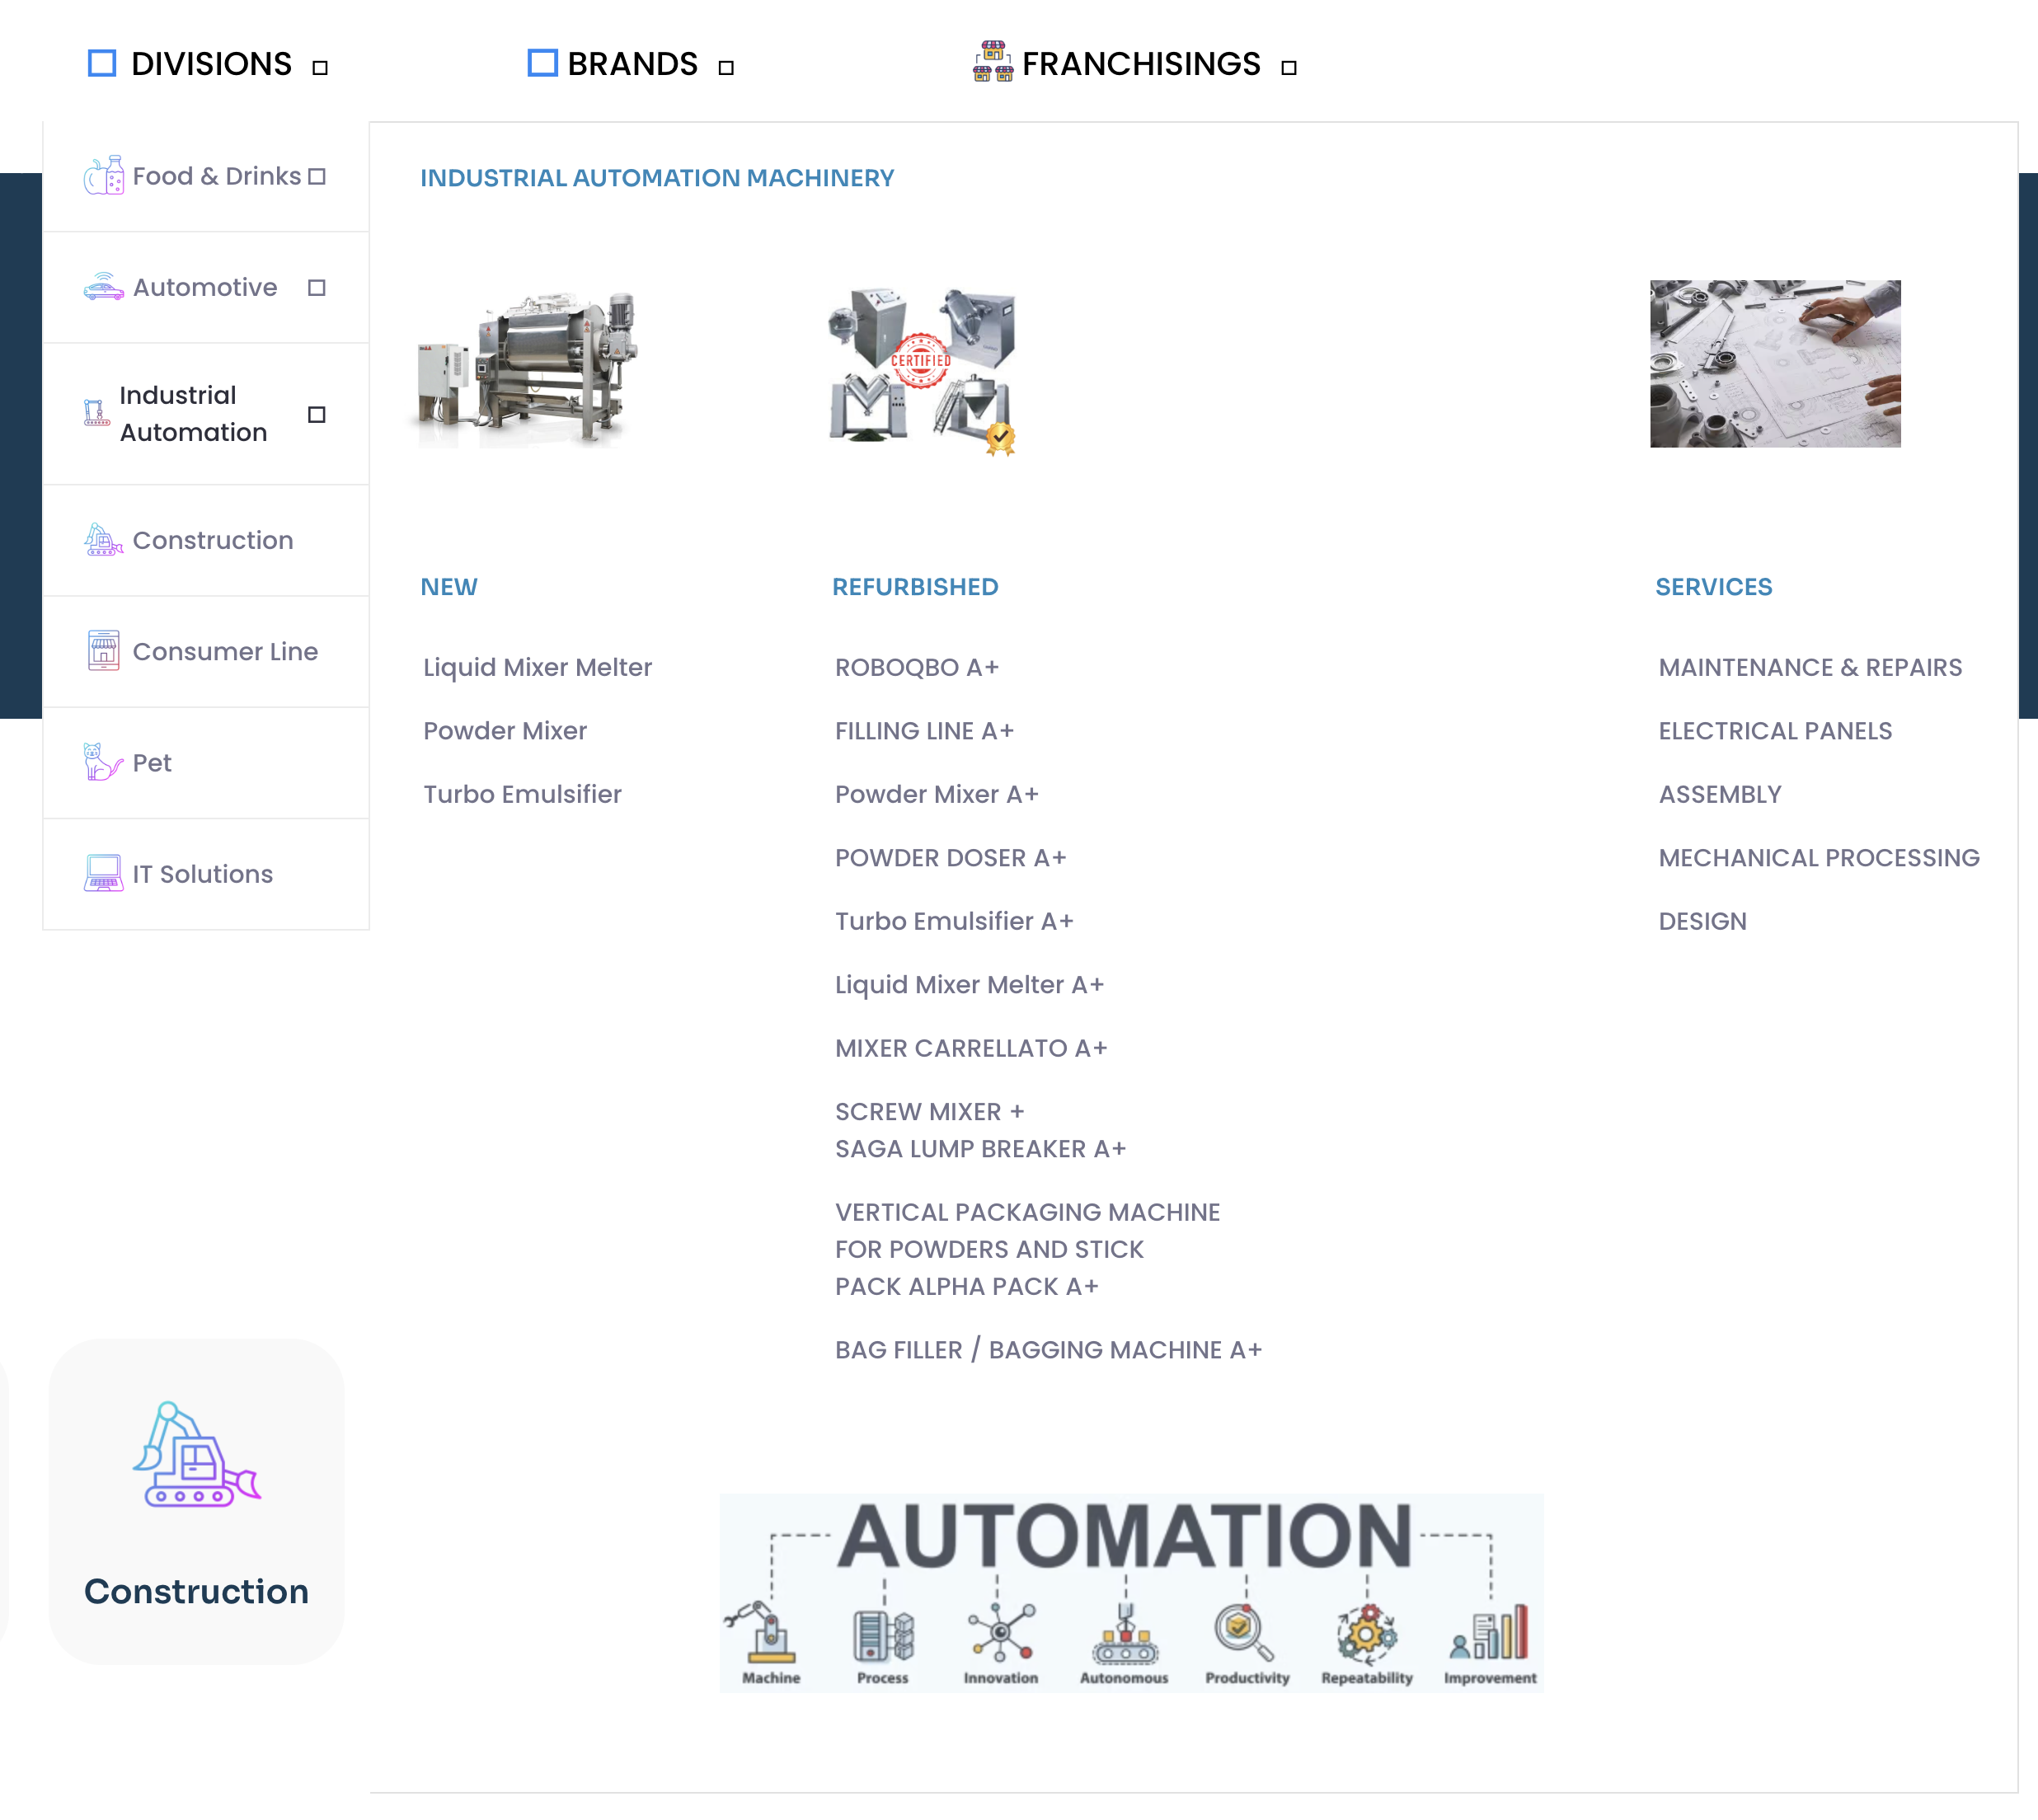Expand the Divisions menu arrow
This screenshot has height=1820, width=2038.
pos(320,68)
